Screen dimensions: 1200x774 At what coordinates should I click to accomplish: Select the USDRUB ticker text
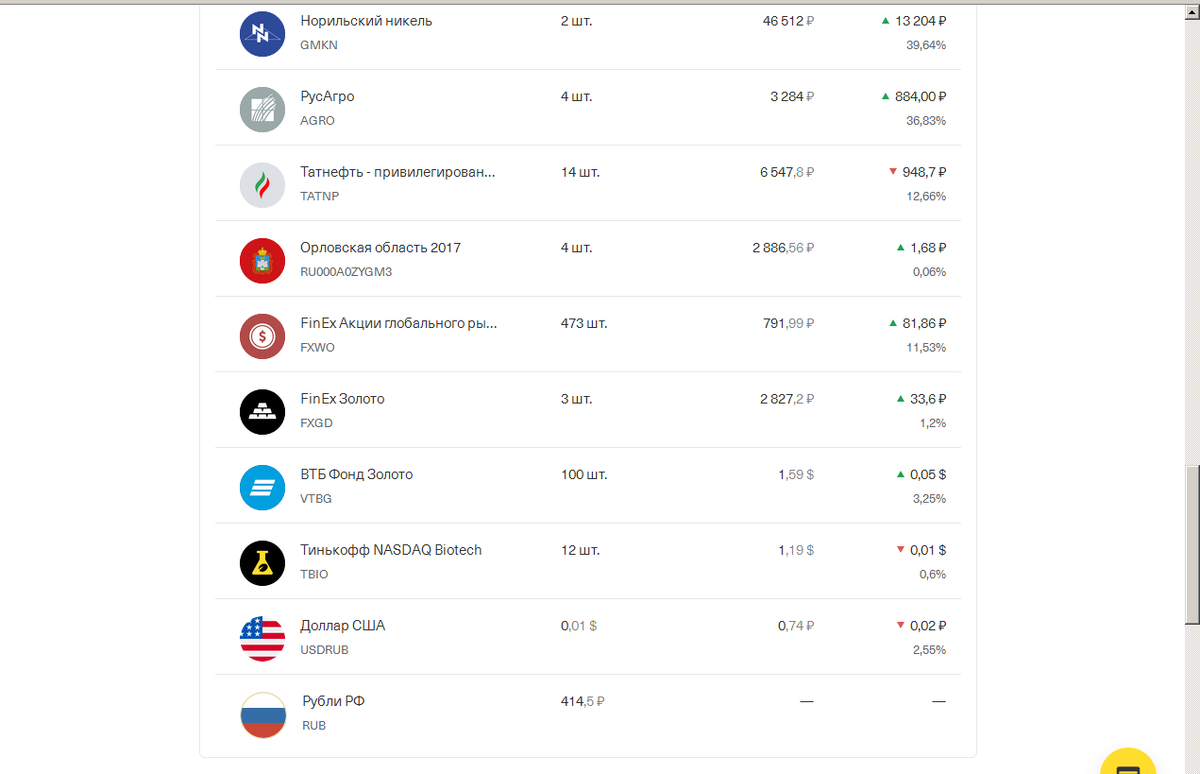[x=325, y=649]
